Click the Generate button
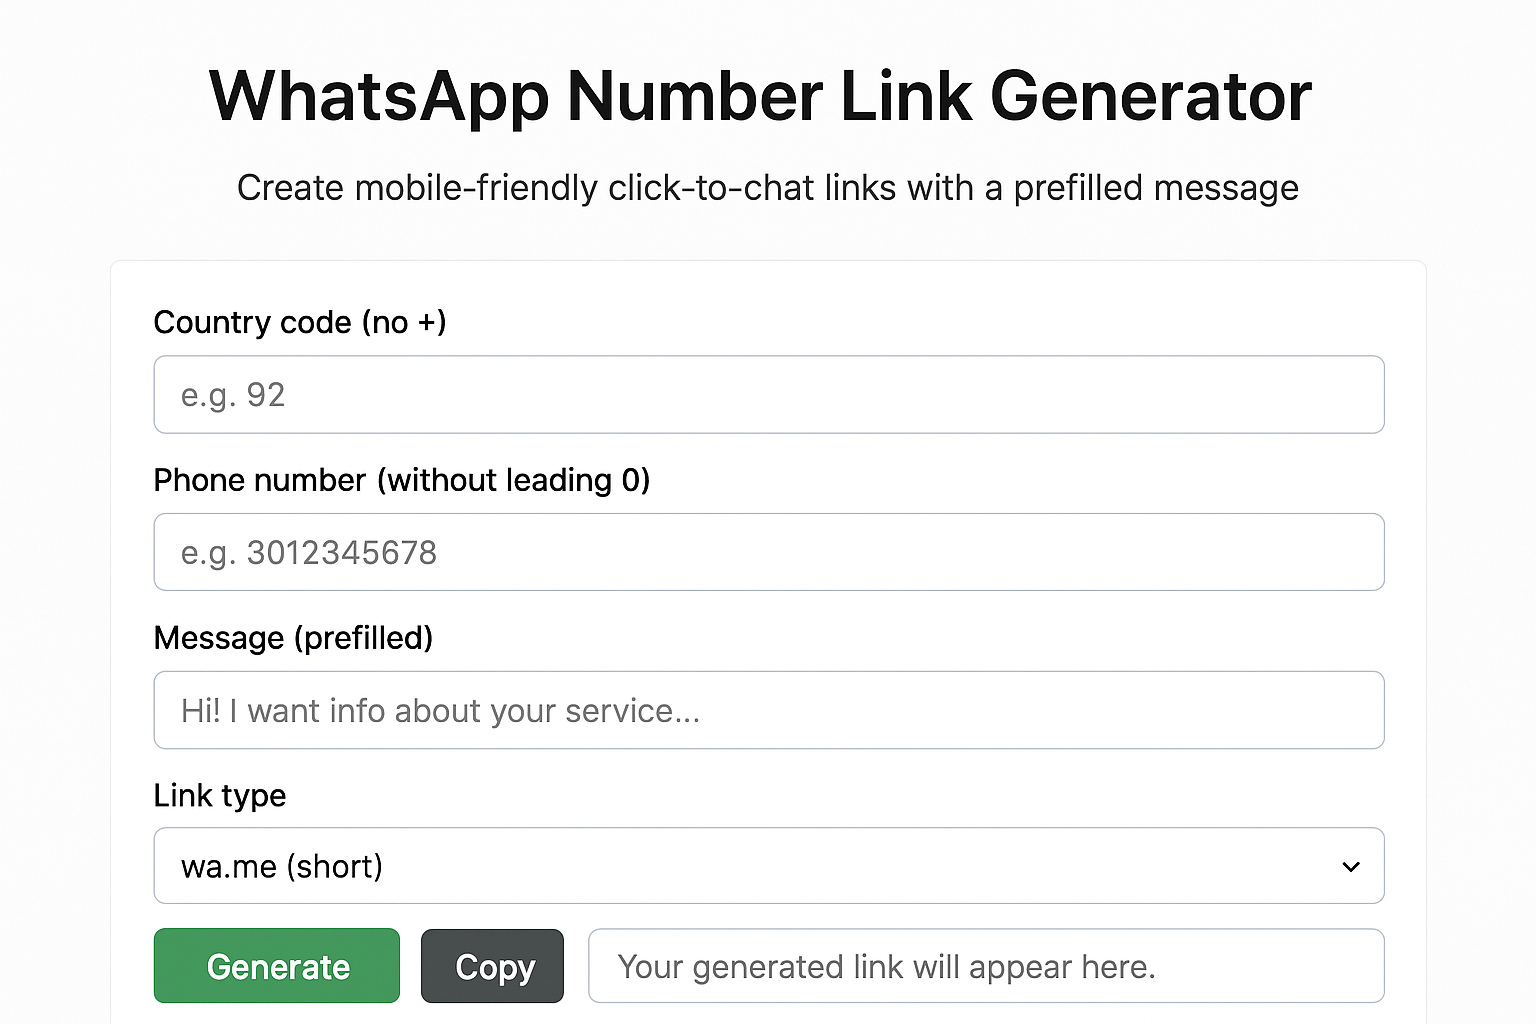This screenshot has height=1024, width=1536. [276, 966]
